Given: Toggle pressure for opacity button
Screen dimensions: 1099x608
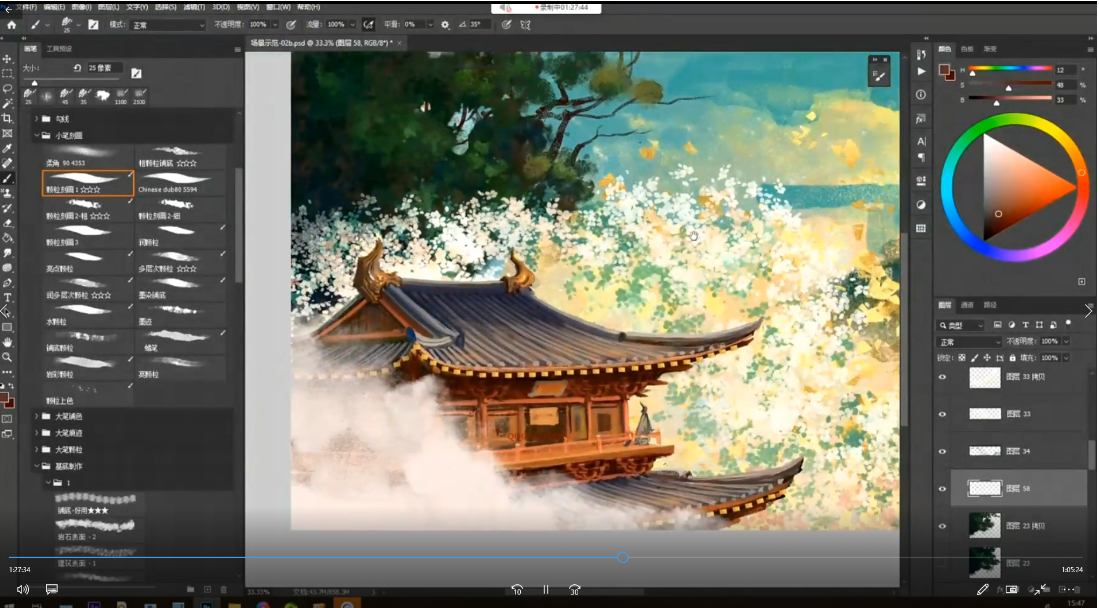Looking at the screenshot, I should [x=291, y=25].
